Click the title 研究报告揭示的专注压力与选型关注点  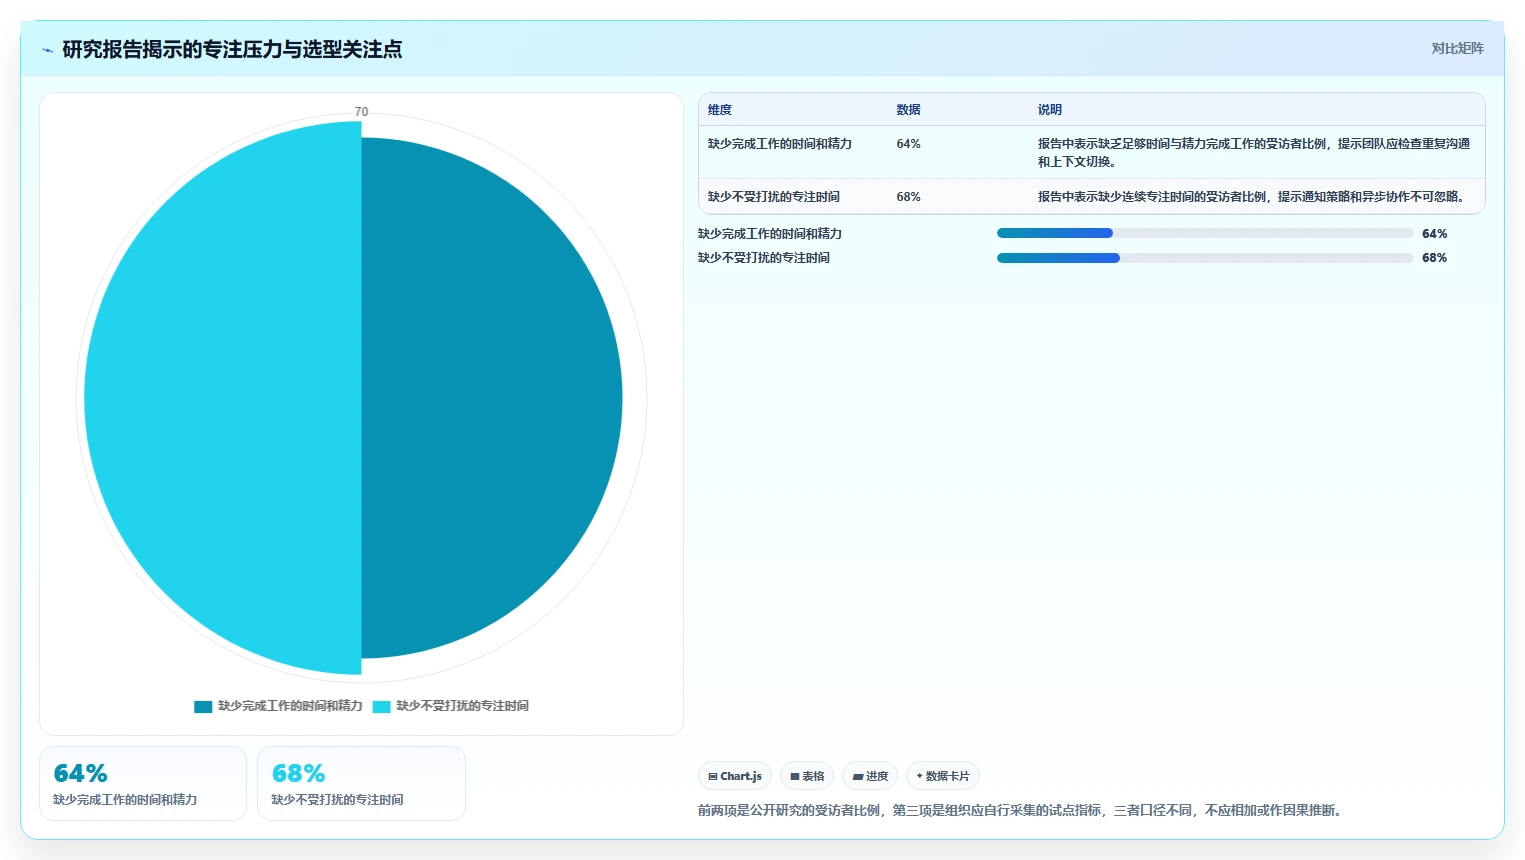coord(232,49)
